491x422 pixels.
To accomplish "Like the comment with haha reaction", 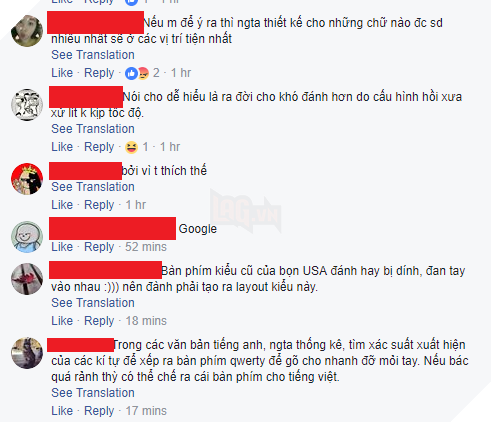I will coord(62,147).
